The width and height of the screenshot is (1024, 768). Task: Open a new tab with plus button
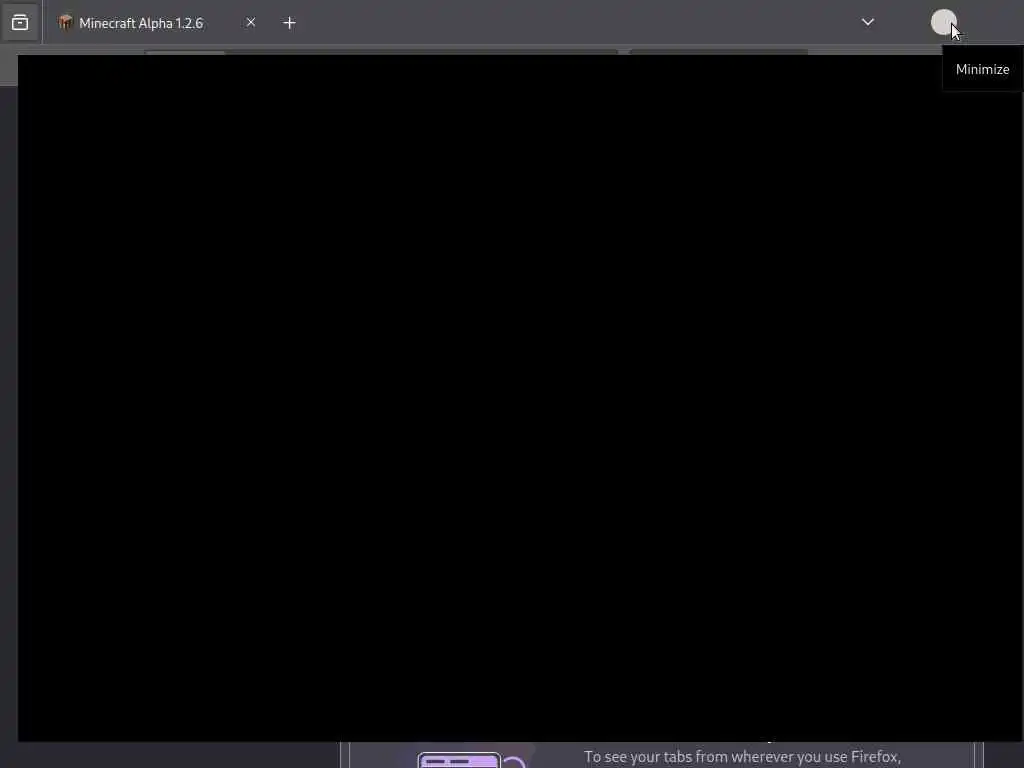[289, 23]
